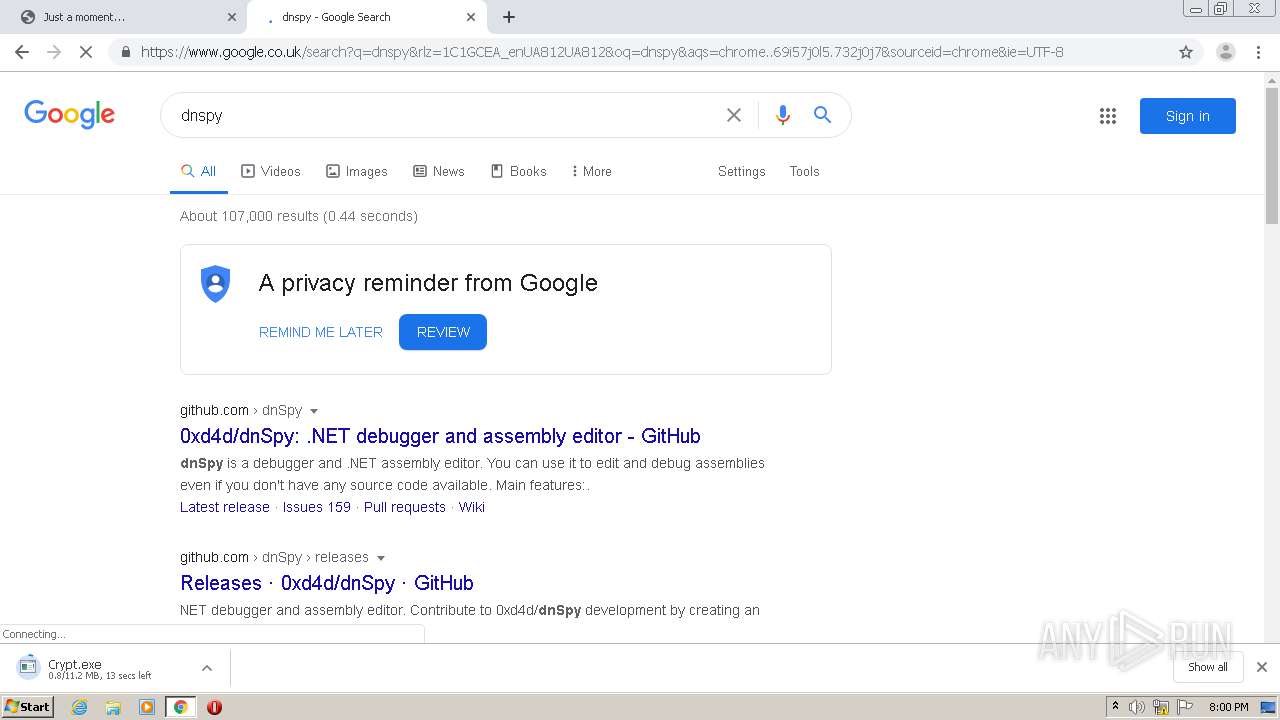Click Show all downloads button
The image size is (1280, 720).
pyautogui.click(x=1208, y=667)
